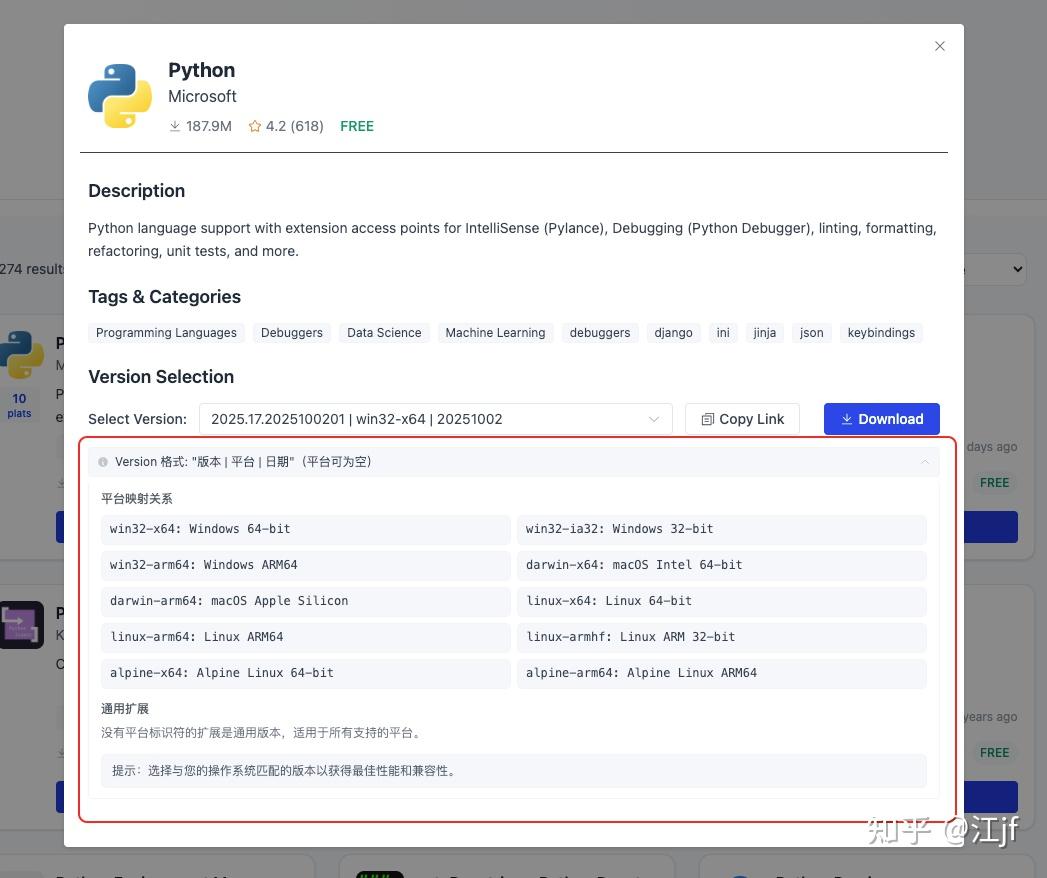Viewport: 1047px width, 878px height.
Task: Click the 平台映射关系 heading
Action: [x=137, y=499]
